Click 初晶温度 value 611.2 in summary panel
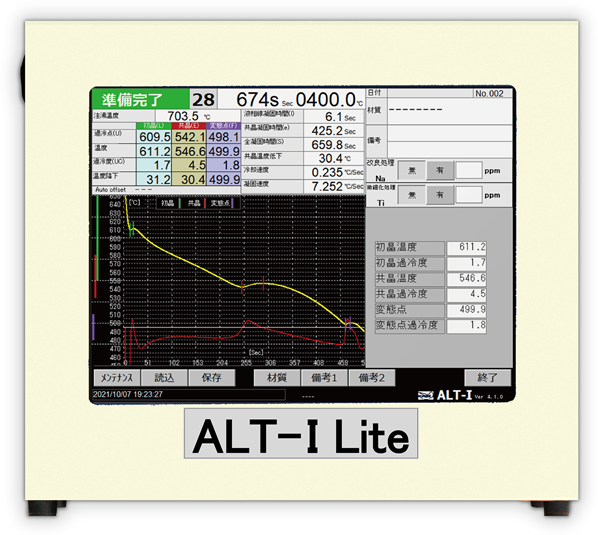This screenshot has height=535, width=598. (x=466, y=247)
